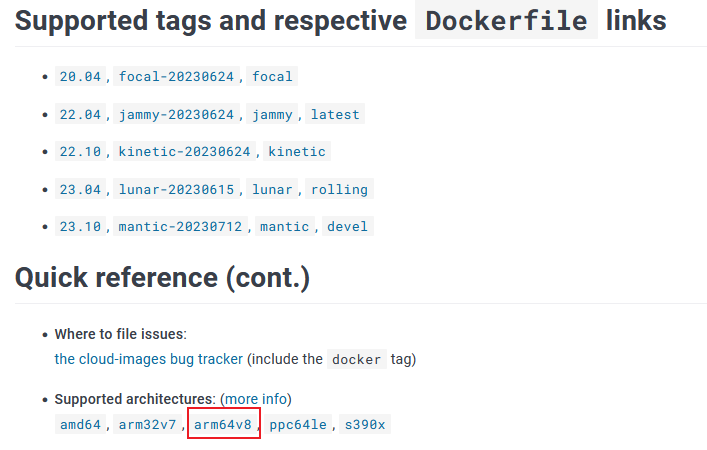Click the devel tag link
The width and height of the screenshot is (707, 450).
pos(348,227)
